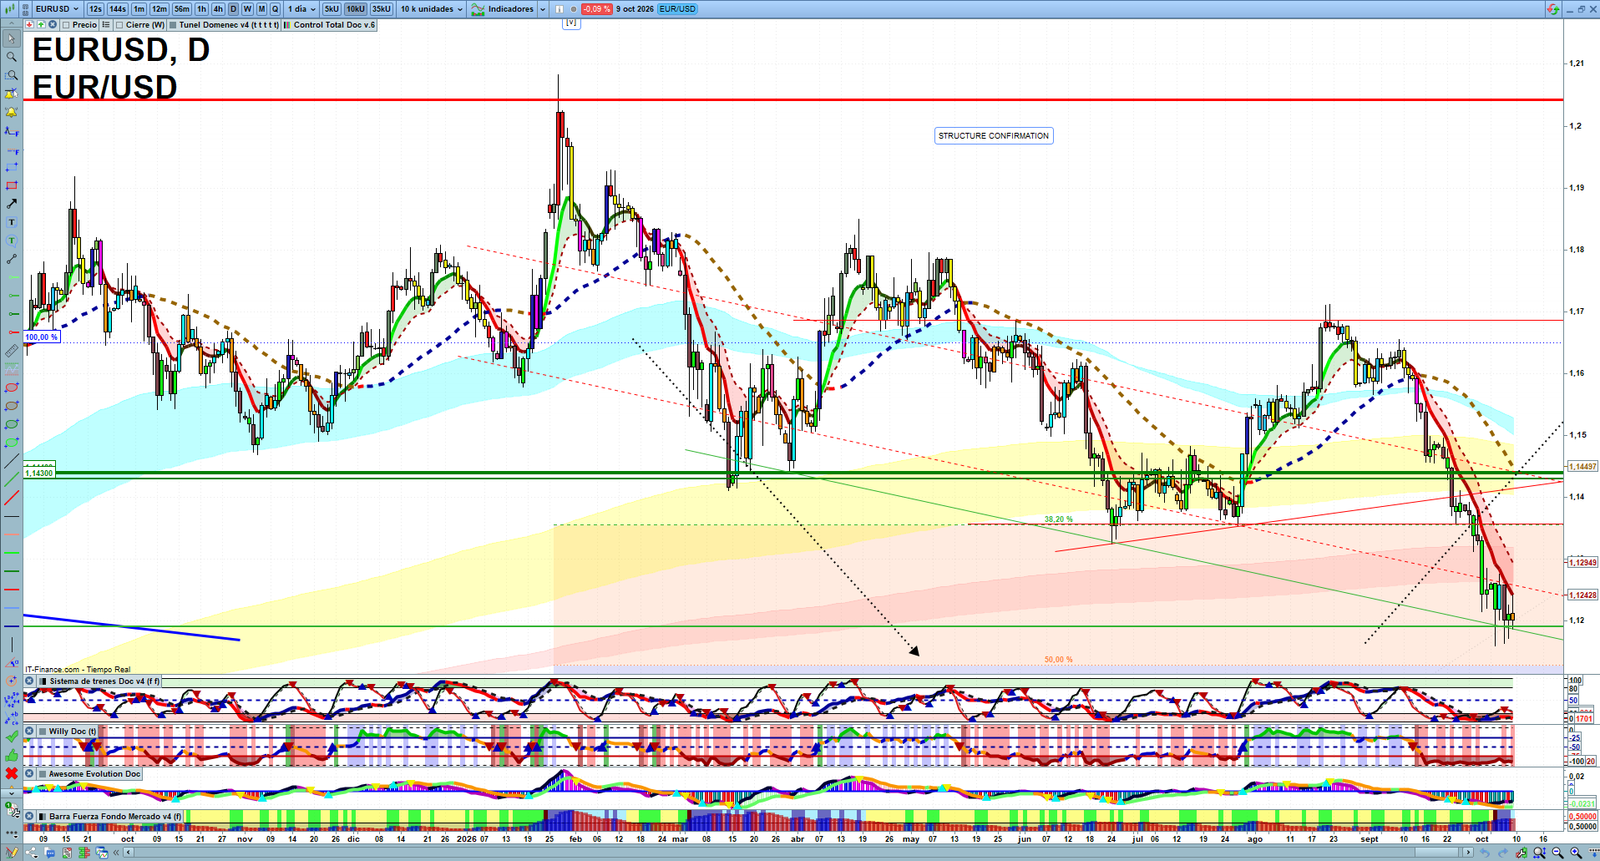Click the red X delete icon

click(x=12, y=773)
